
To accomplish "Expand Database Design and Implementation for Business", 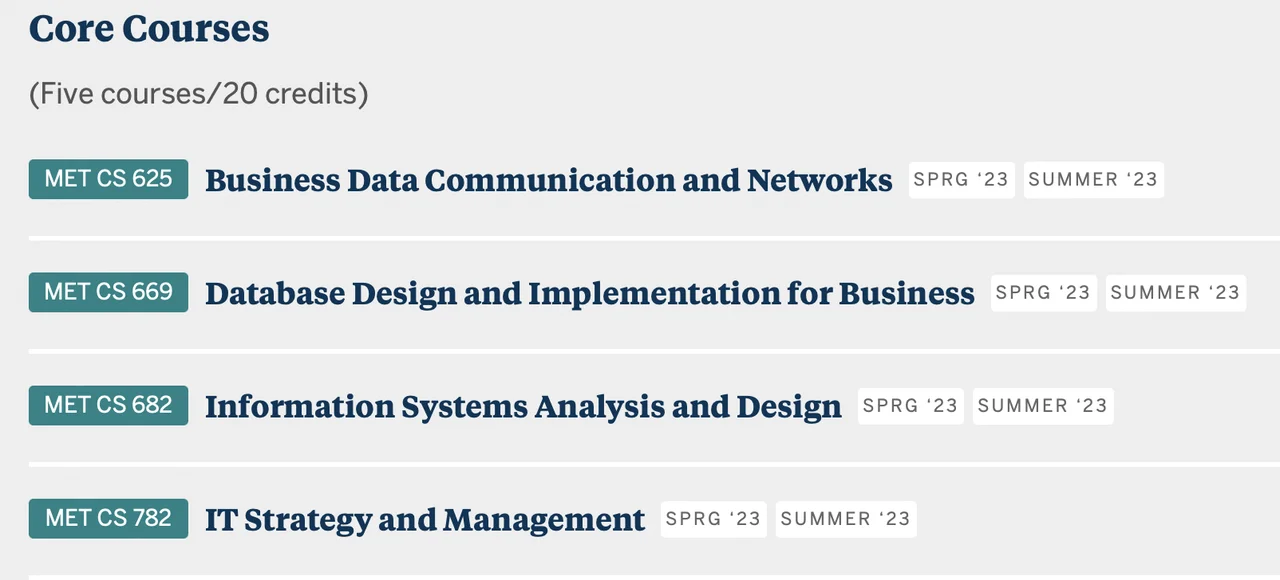I will 589,293.
